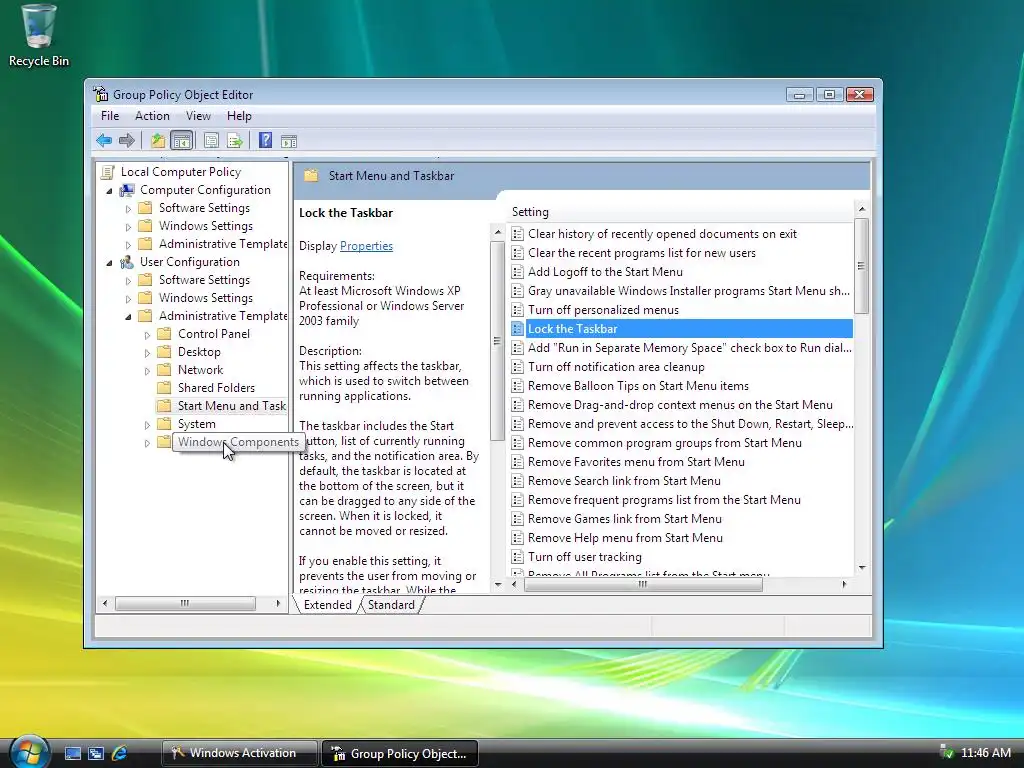This screenshot has width=1024, height=768.
Task: Select 'Turn off notification area cleanup' setting
Action: coord(616,366)
